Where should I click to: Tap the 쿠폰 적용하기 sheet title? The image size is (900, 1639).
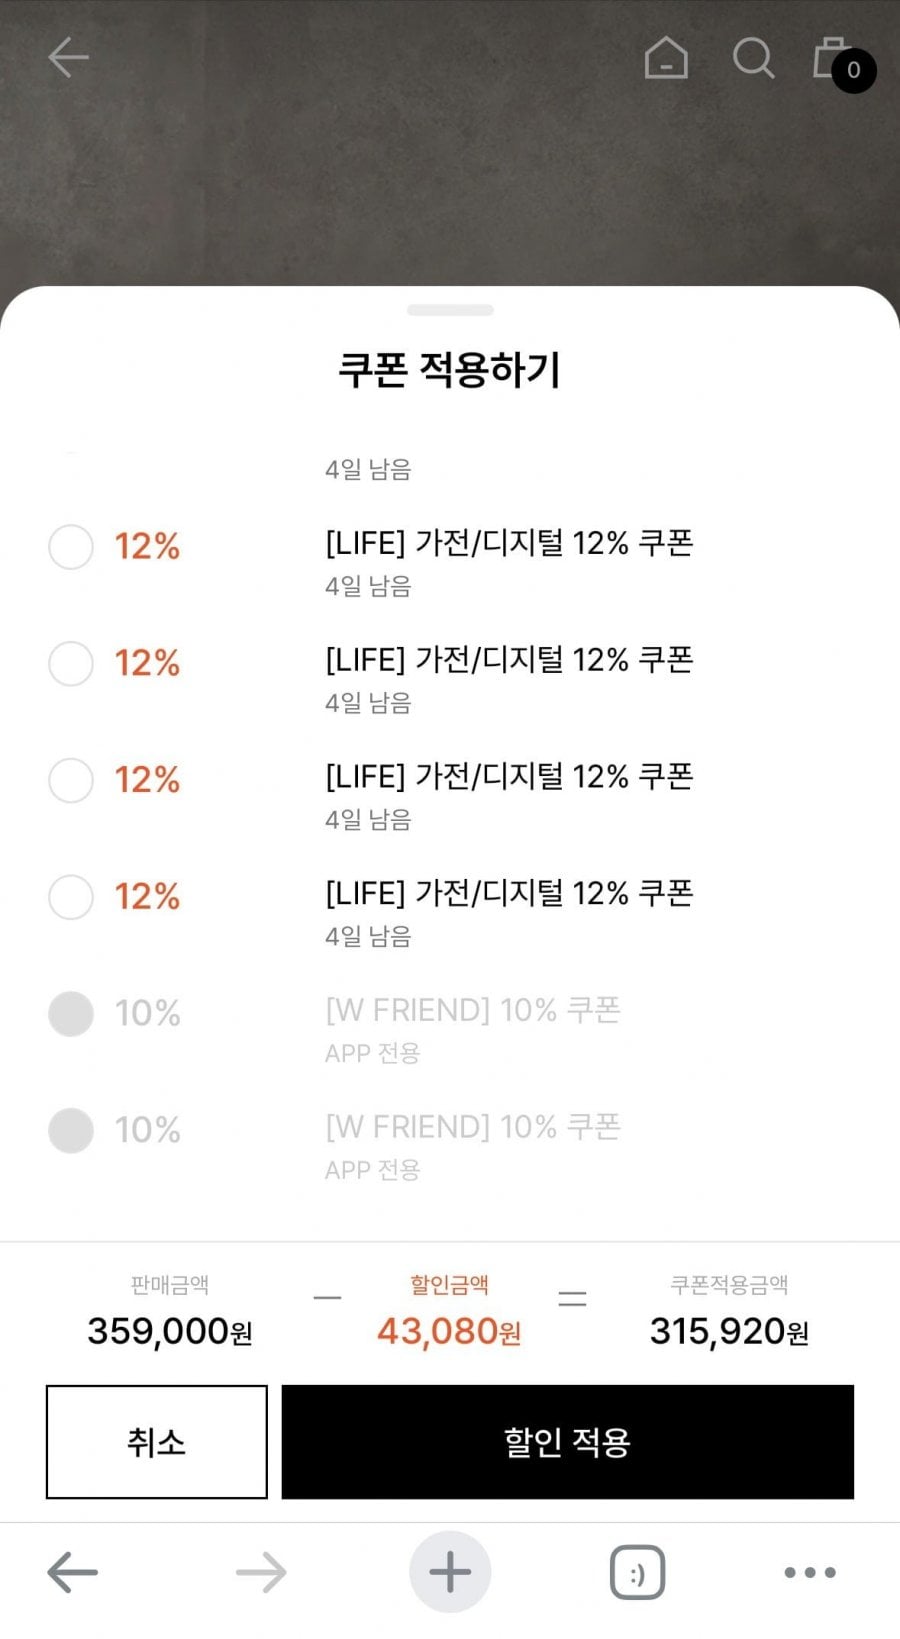(450, 370)
